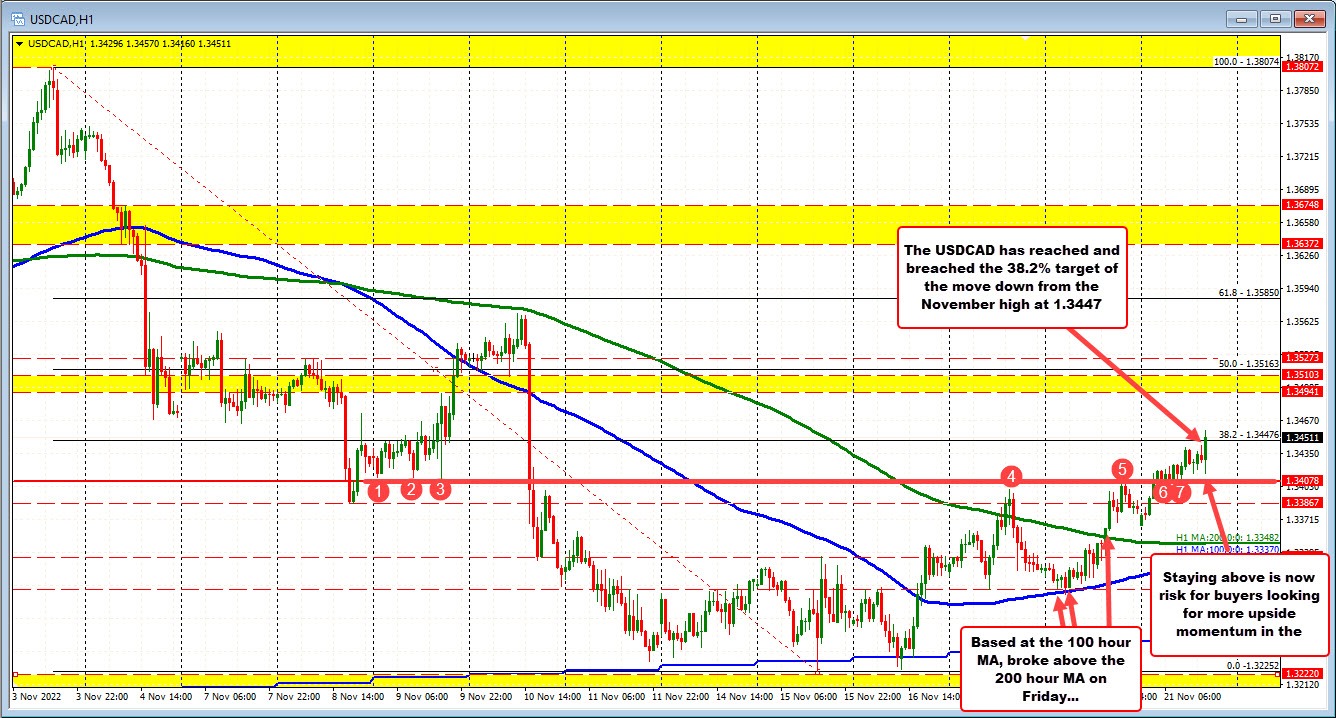Image resolution: width=1336 pixels, height=718 pixels.
Task: Select the red 1.34941 price label
Action: click(x=1303, y=392)
